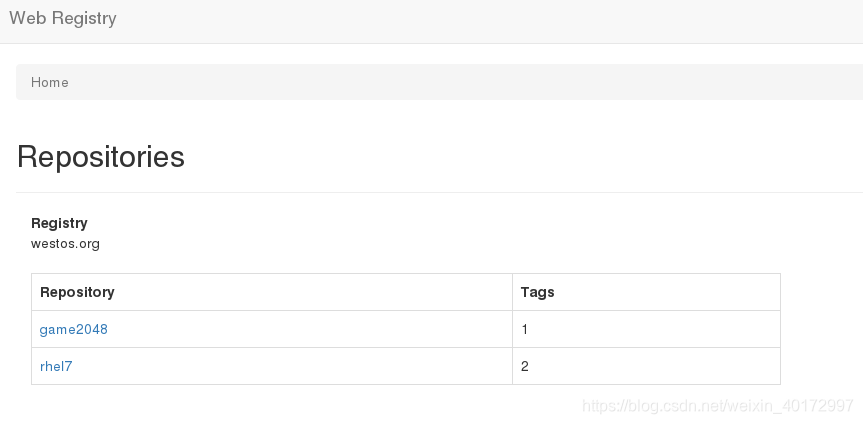The width and height of the screenshot is (863, 424).
Task: Go to the Home breadcrumb
Action: (50, 82)
